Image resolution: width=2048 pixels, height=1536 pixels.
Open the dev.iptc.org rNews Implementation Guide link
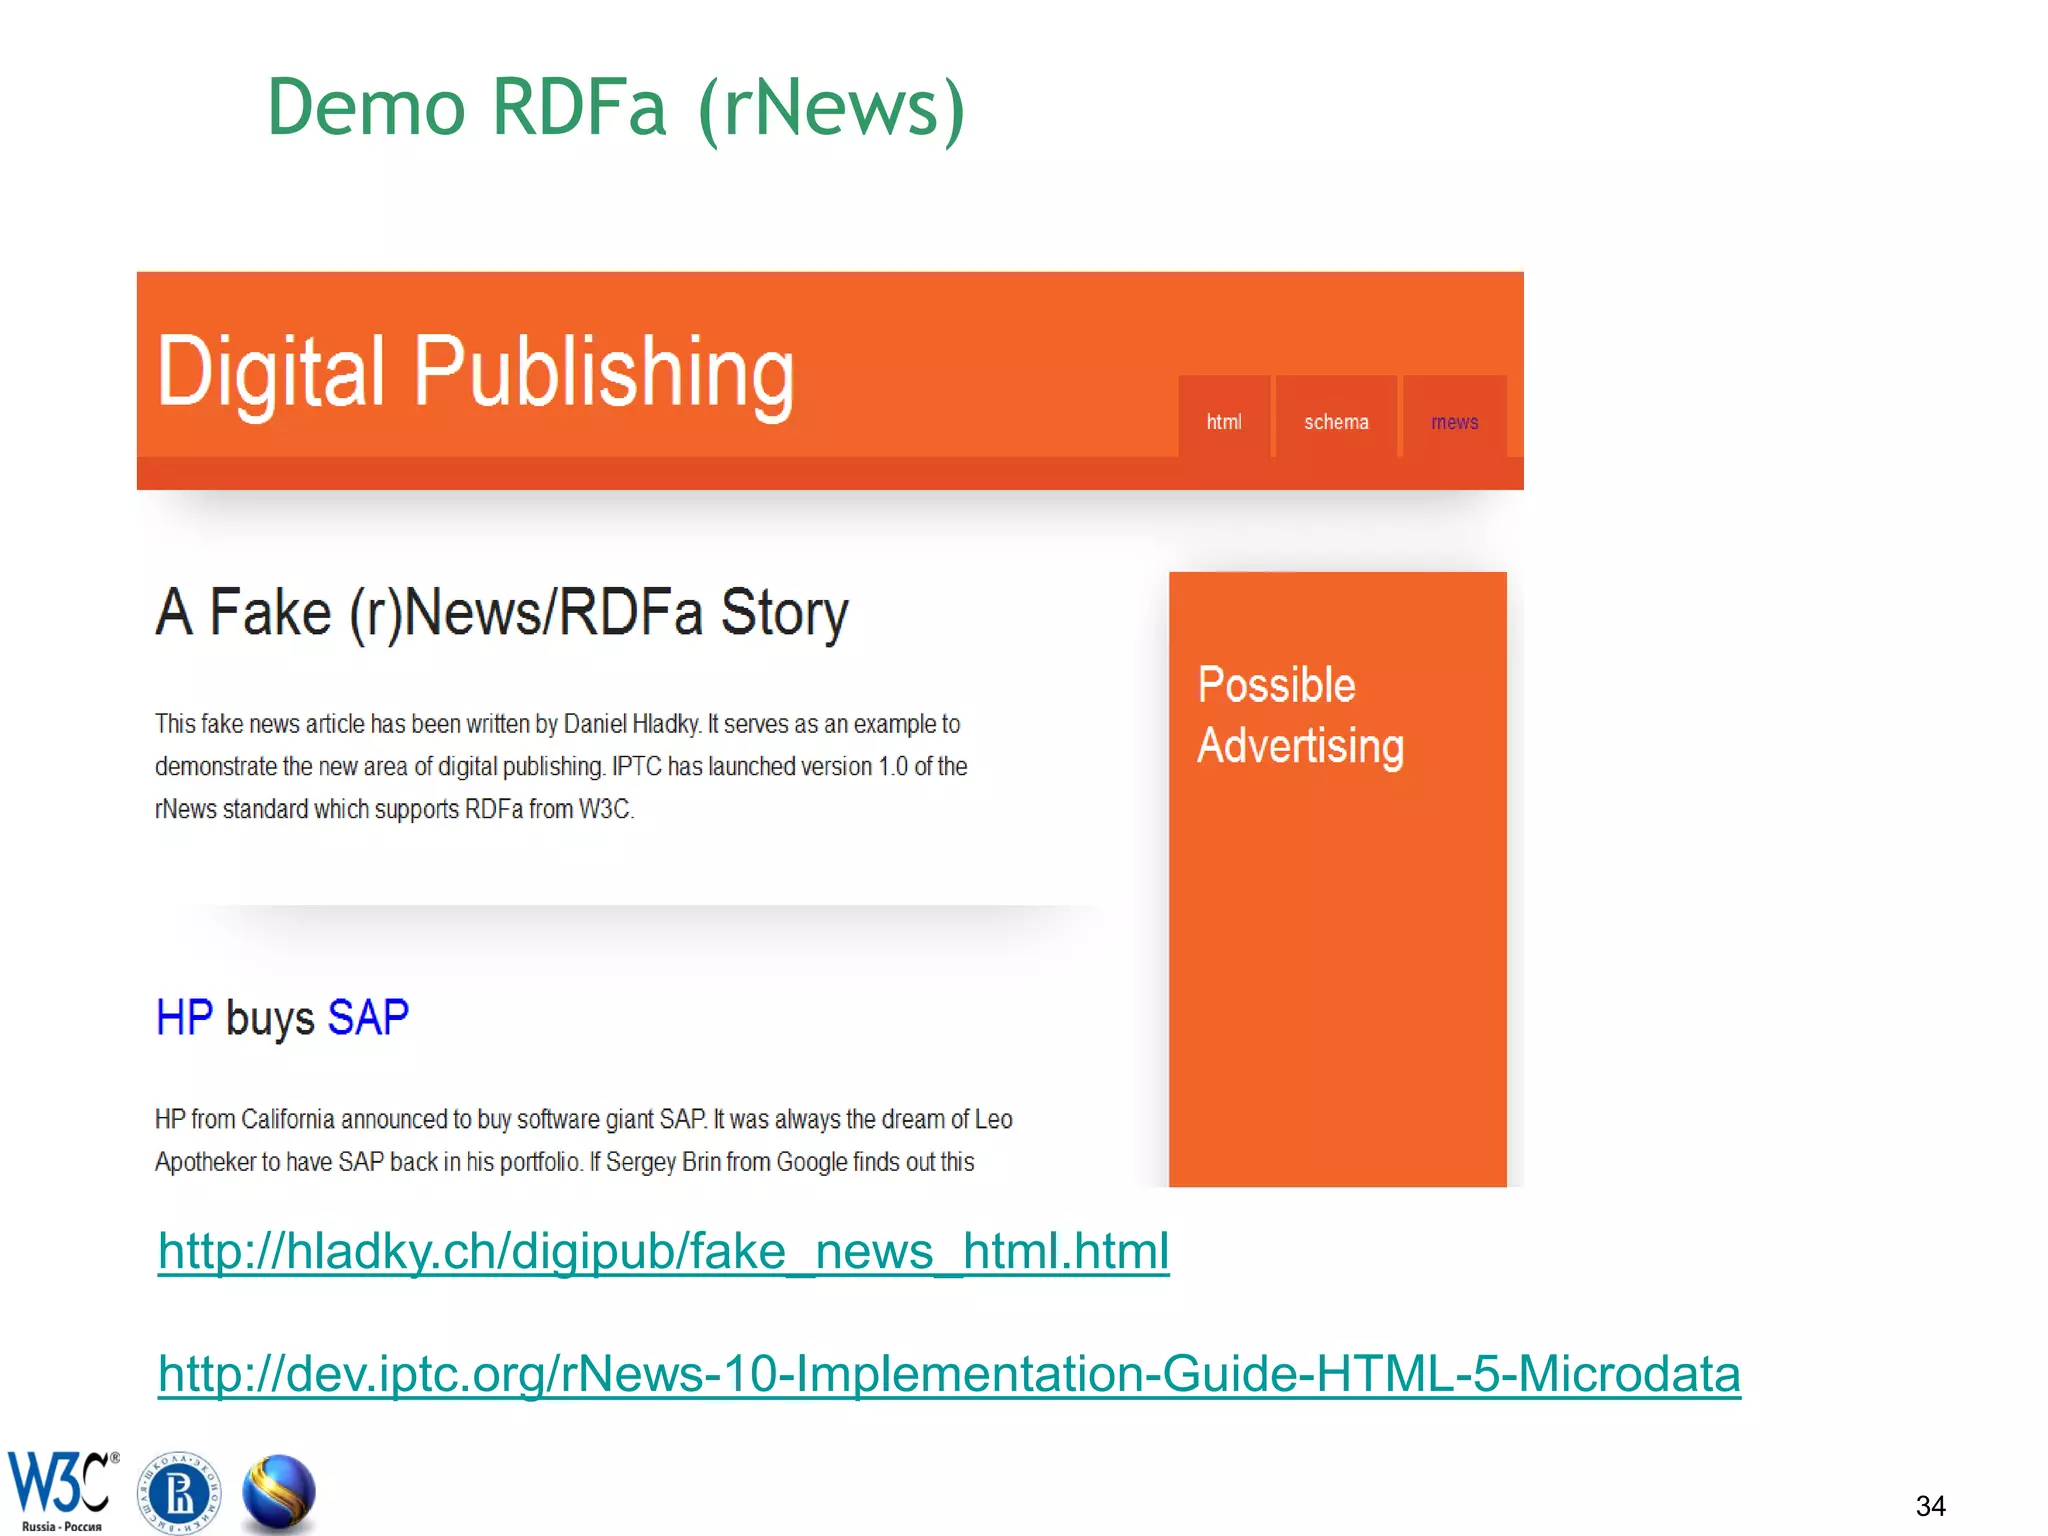(948, 1374)
